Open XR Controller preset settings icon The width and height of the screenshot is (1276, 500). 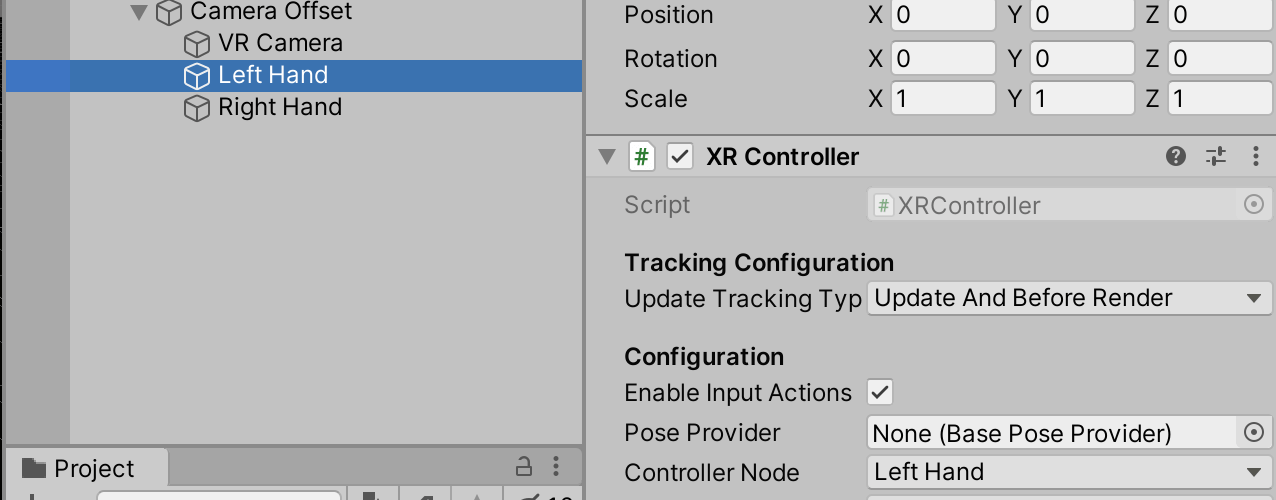click(x=1216, y=156)
